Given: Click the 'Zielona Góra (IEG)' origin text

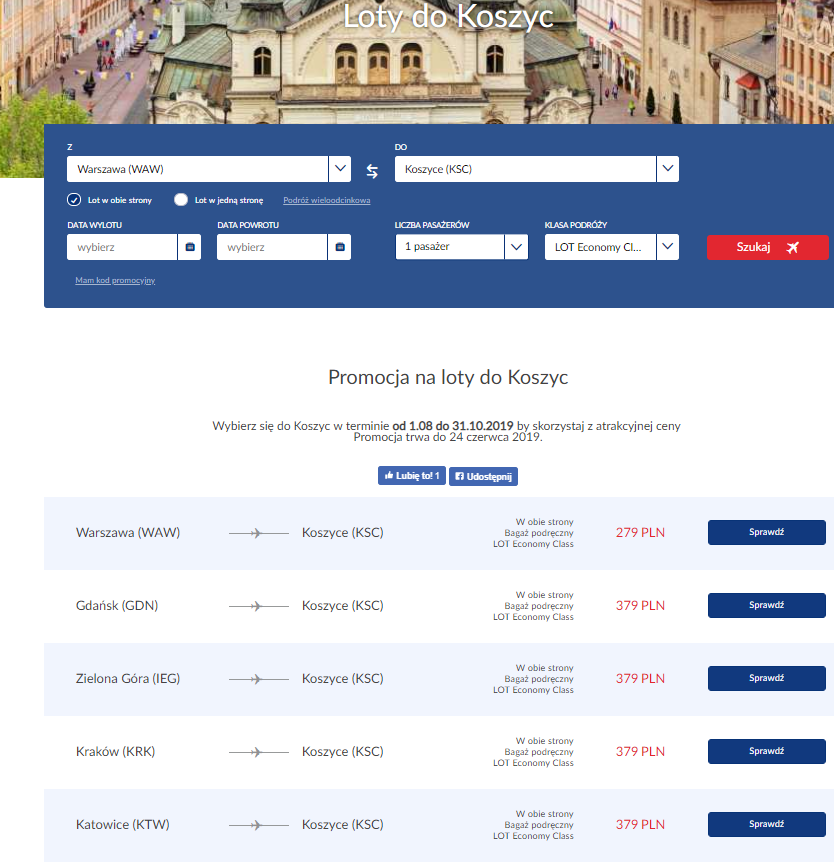Looking at the screenshot, I should click(x=128, y=679).
